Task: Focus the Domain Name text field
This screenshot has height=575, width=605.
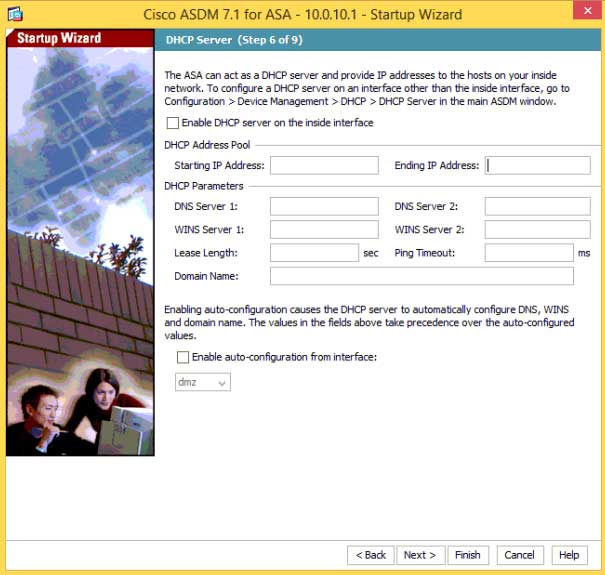Action: pyautogui.click(x=422, y=276)
